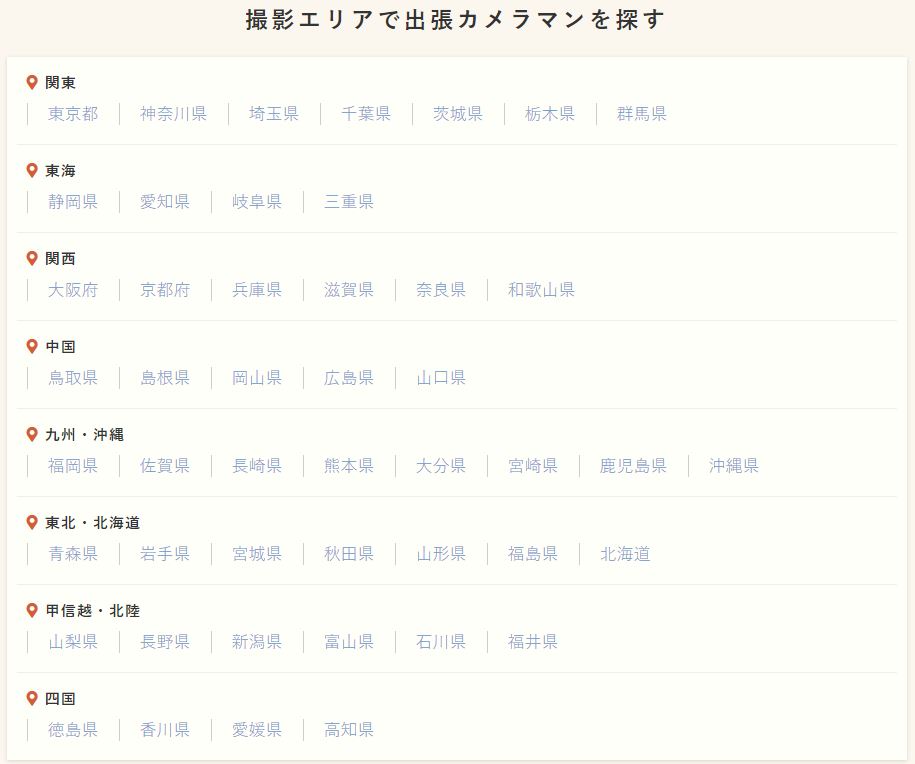Viewport: 915px width, 764px height.
Task: Open the 高知県 link
Action: 349,730
